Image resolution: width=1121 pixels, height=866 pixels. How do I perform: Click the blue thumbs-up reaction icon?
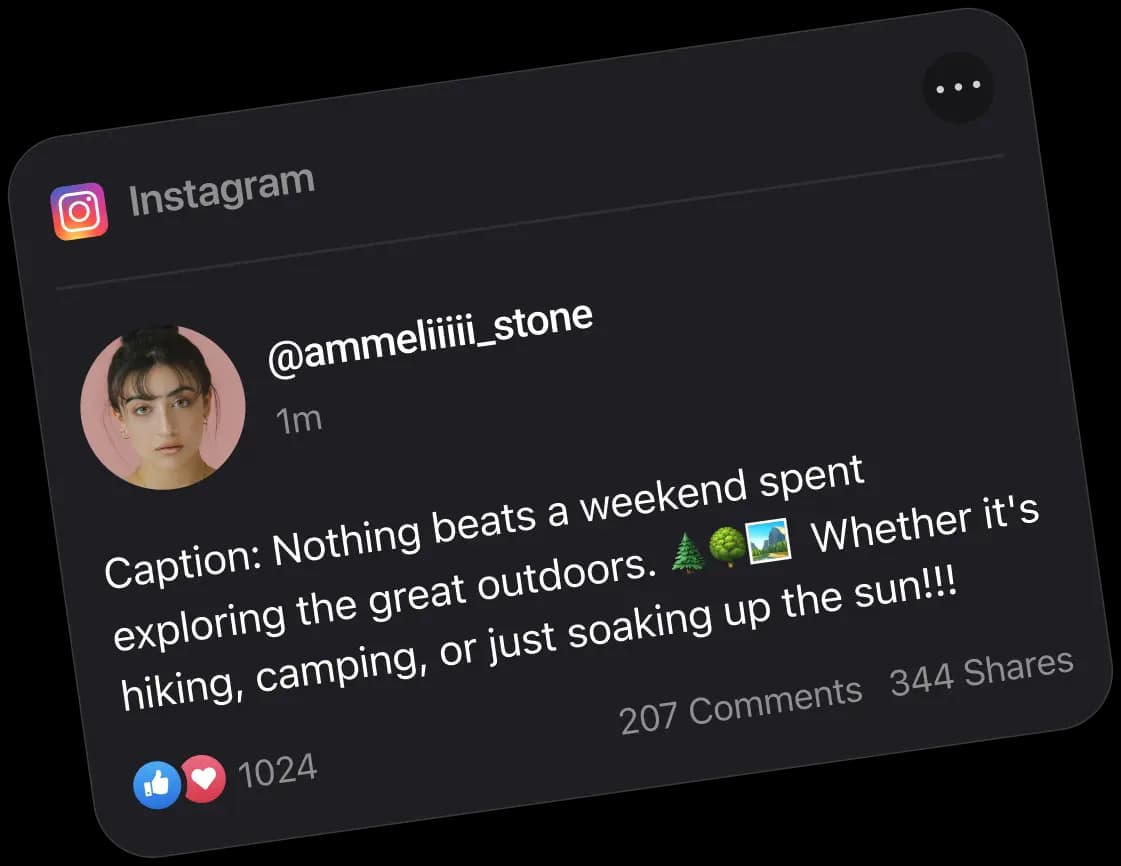(x=157, y=785)
